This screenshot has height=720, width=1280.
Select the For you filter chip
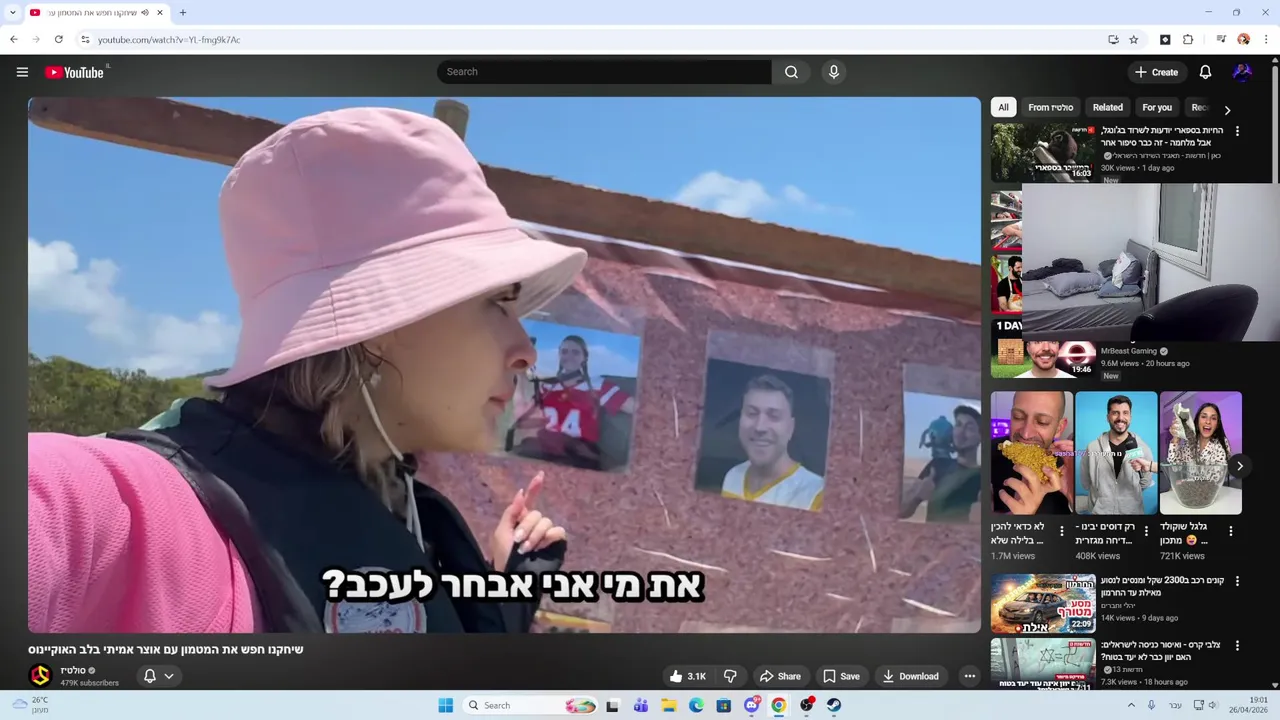tap(1157, 107)
